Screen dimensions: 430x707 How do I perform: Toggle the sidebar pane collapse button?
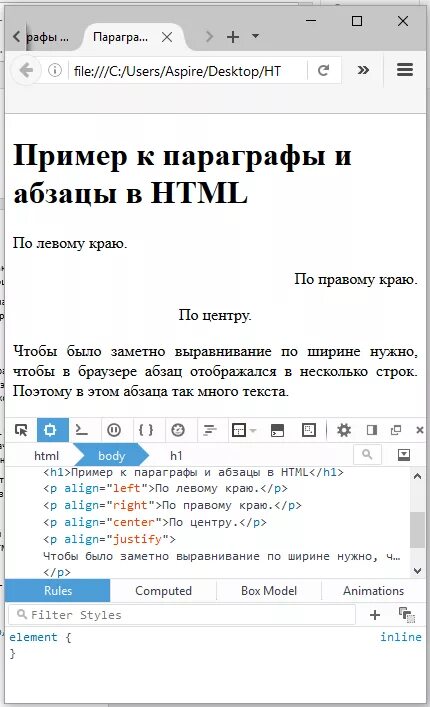point(404,454)
